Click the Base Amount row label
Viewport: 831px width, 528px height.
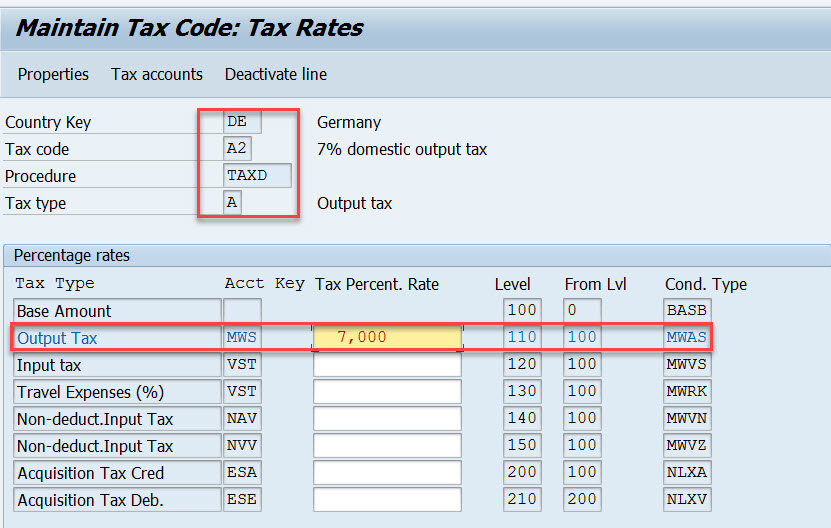point(117,311)
